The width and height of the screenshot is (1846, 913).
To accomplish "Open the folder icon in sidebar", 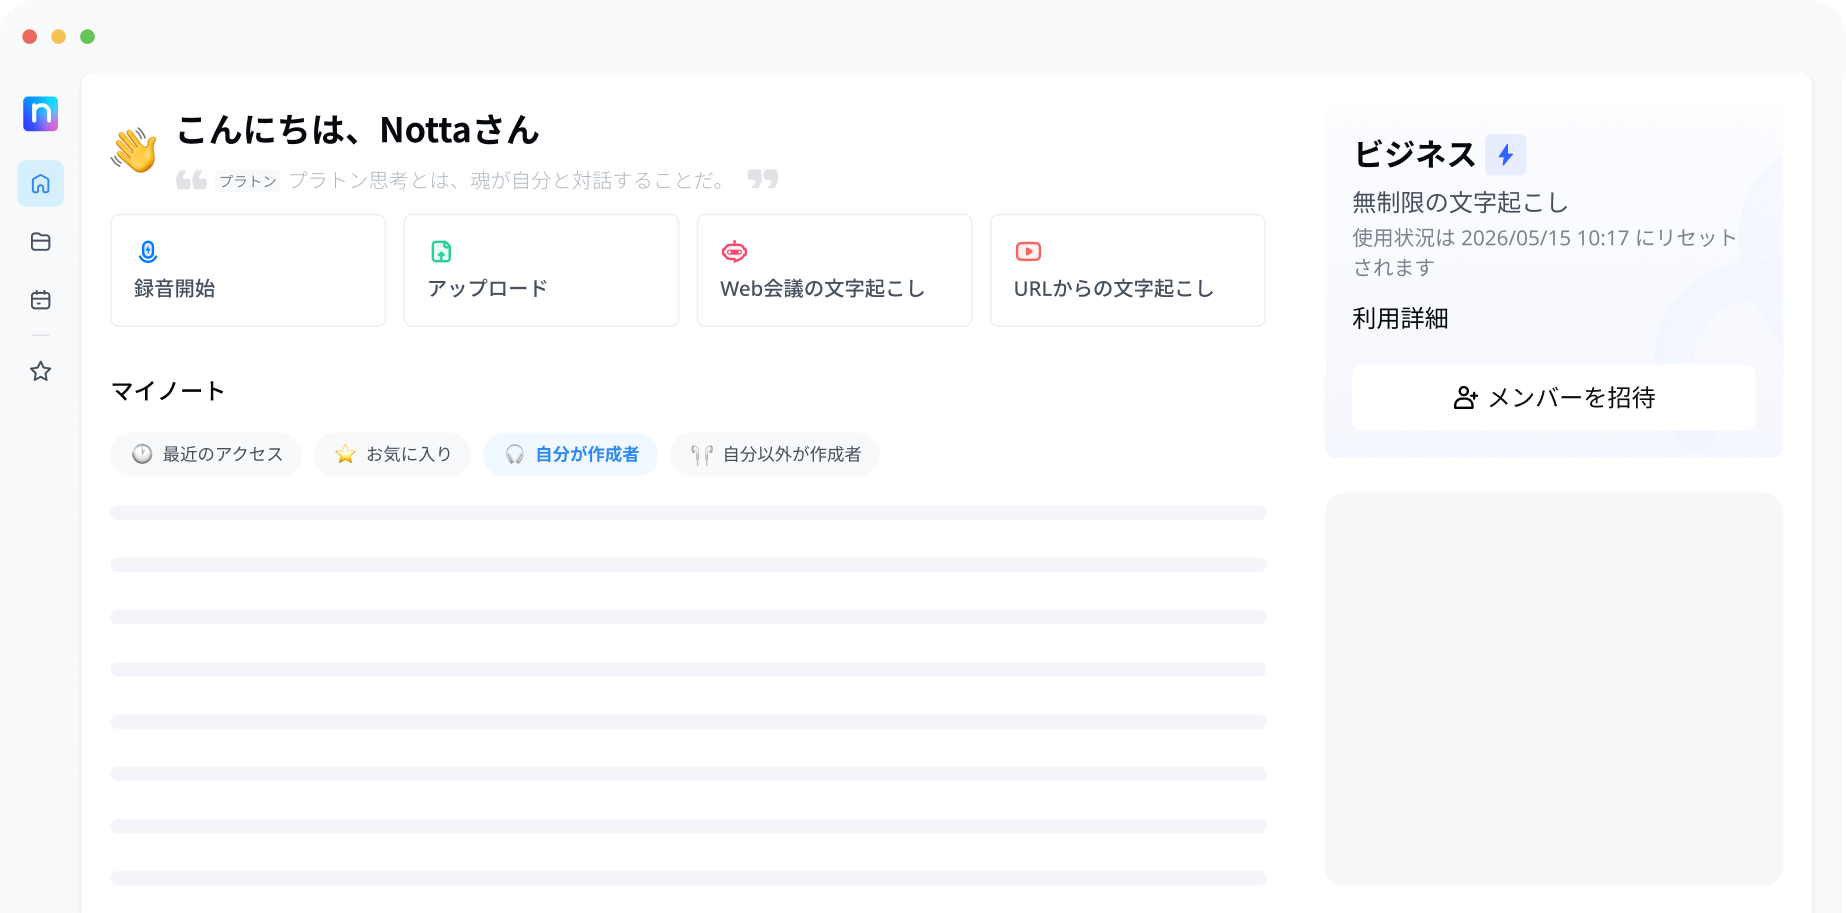I will 40,242.
